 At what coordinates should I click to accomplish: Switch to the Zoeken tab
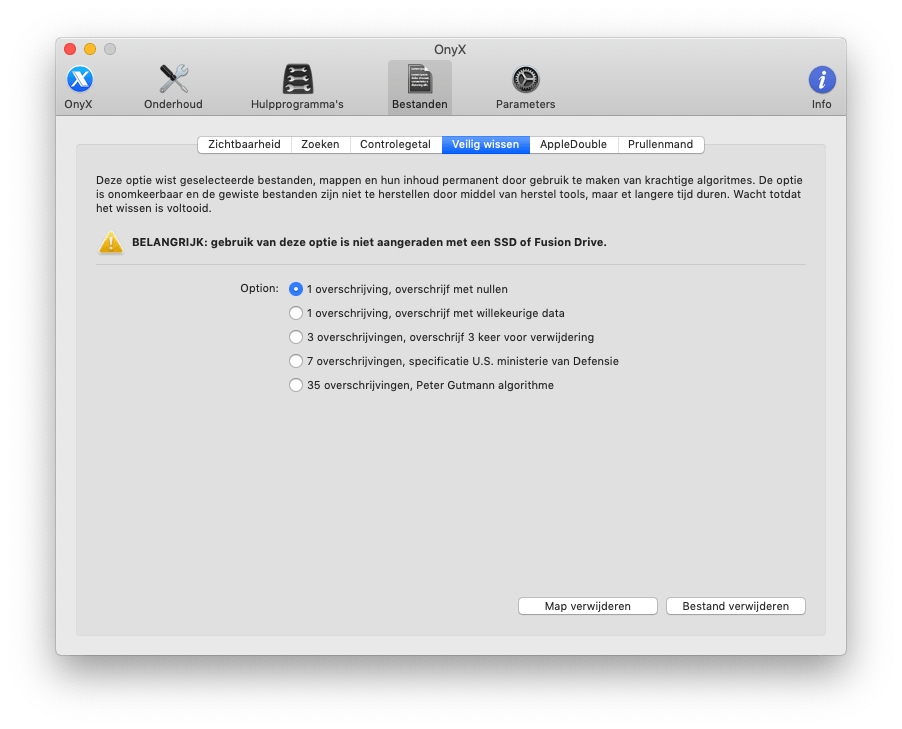pyautogui.click(x=320, y=144)
